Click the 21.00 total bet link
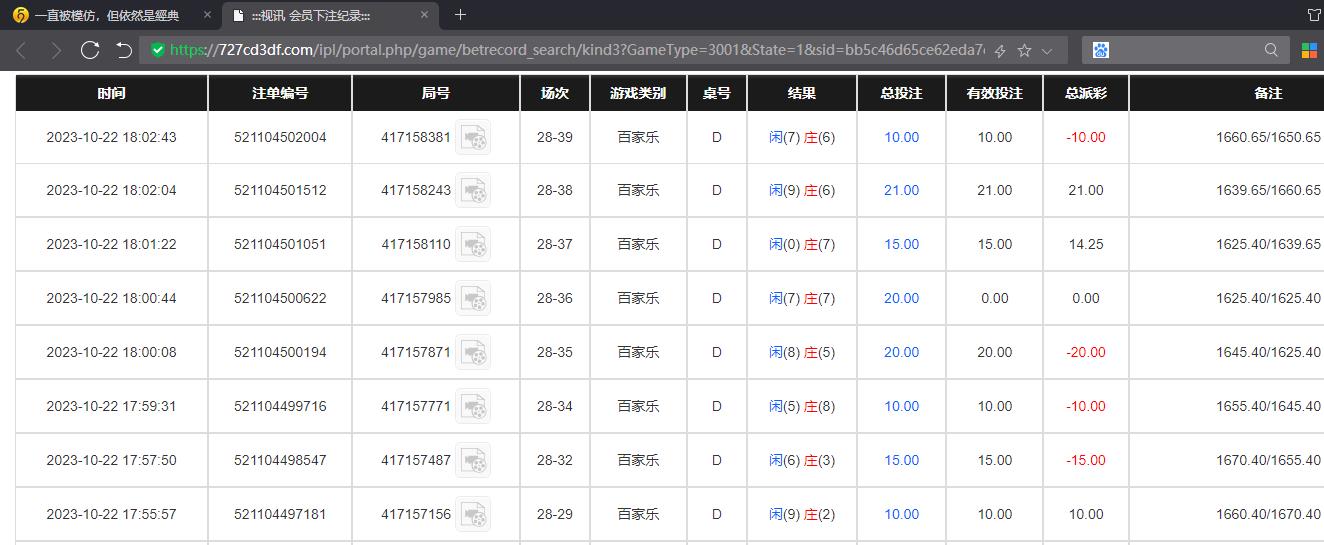 coord(901,190)
